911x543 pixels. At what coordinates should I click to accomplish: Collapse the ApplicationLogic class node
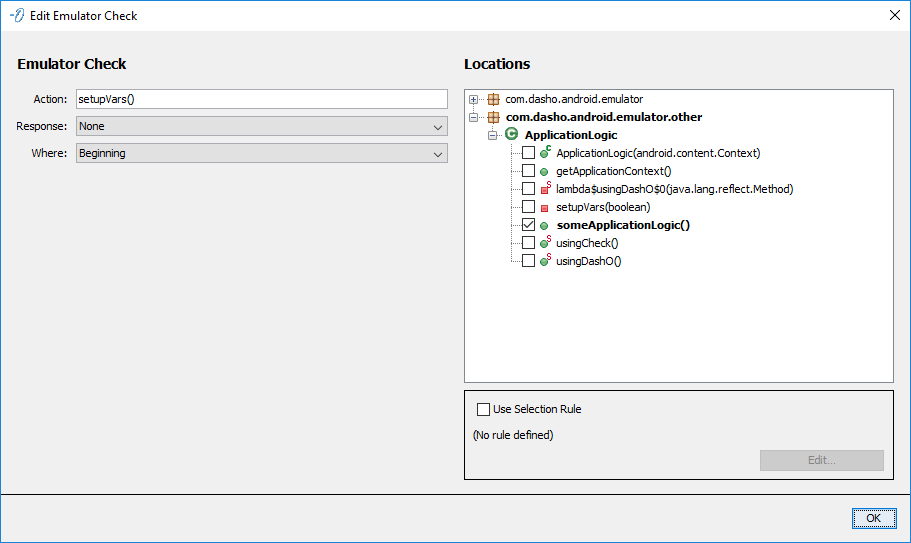pyautogui.click(x=493, y=135)
